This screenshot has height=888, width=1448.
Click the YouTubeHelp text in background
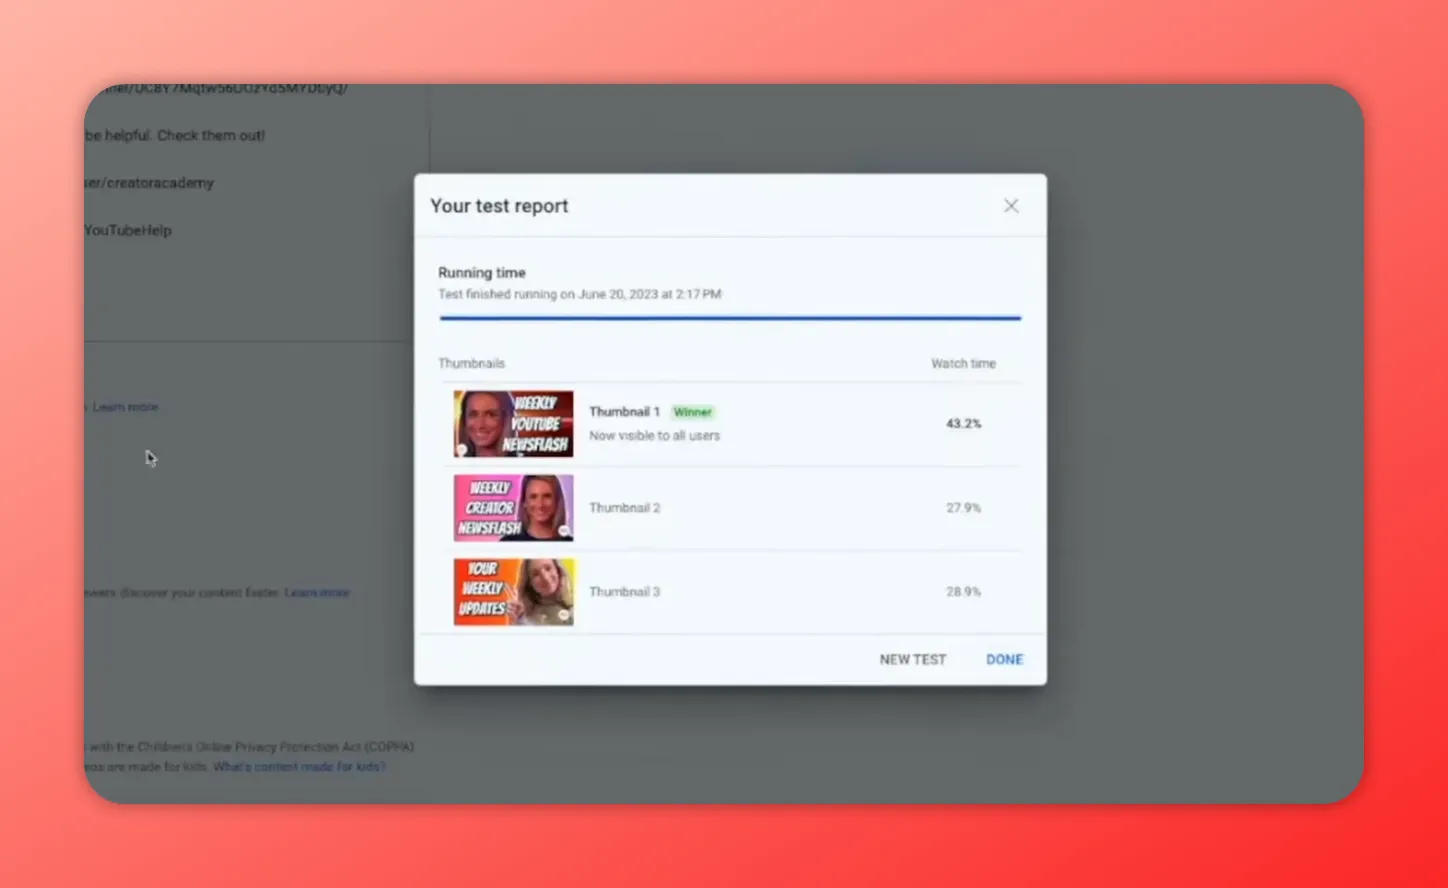click(128, 230)
